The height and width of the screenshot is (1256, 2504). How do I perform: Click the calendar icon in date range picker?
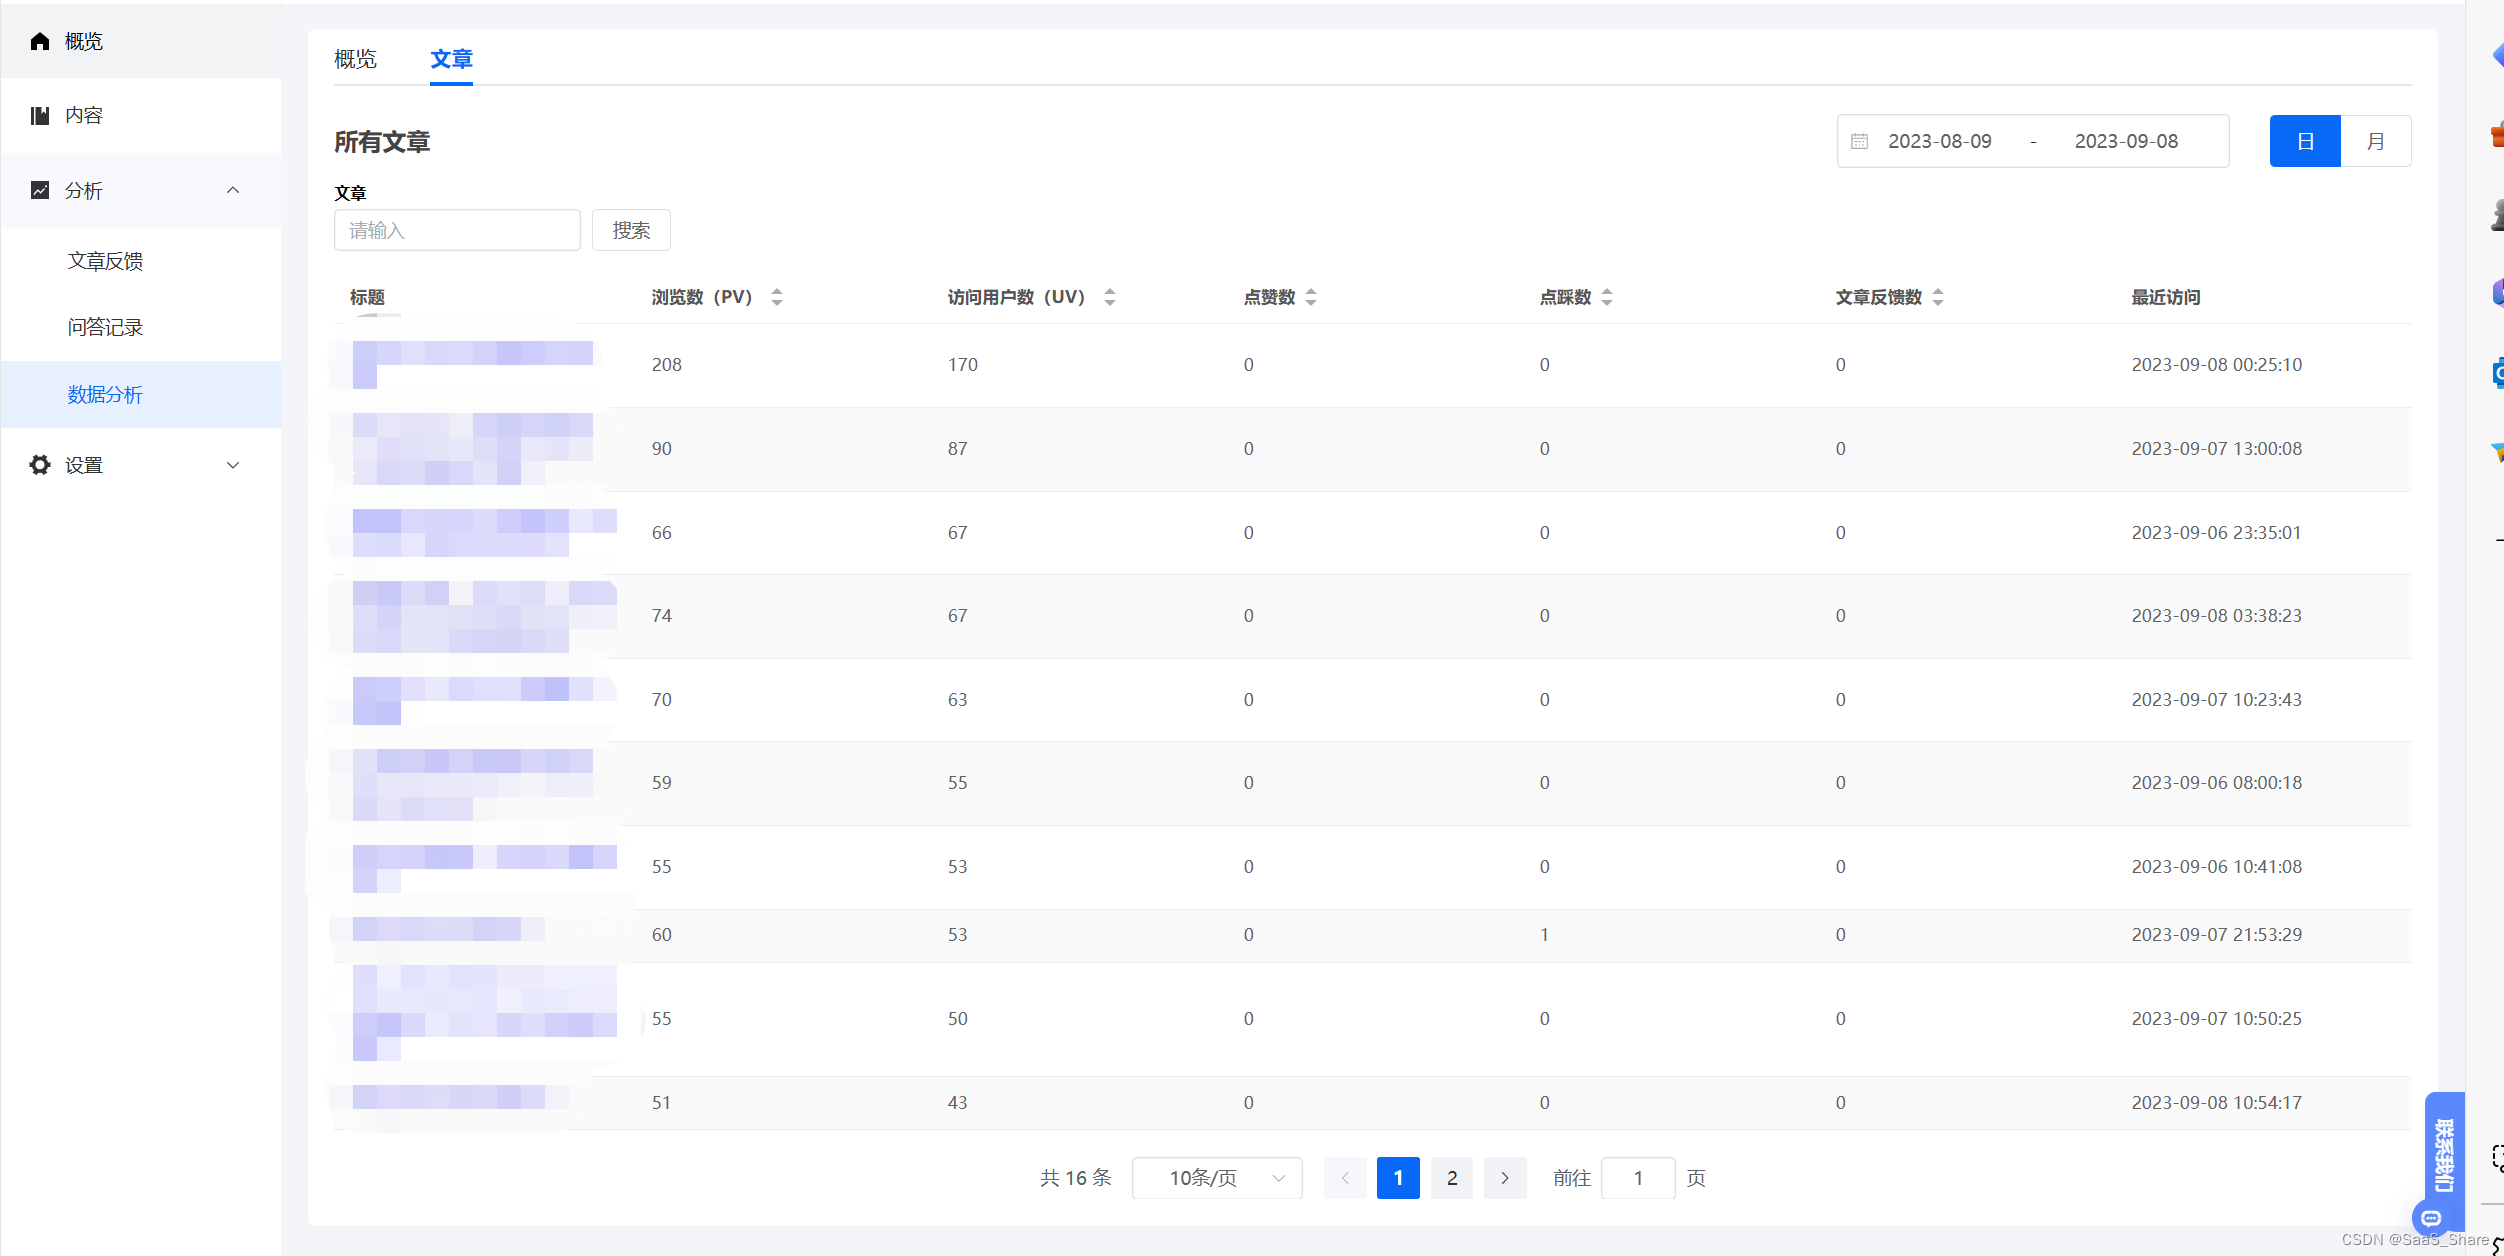[x=1860, y=141]
